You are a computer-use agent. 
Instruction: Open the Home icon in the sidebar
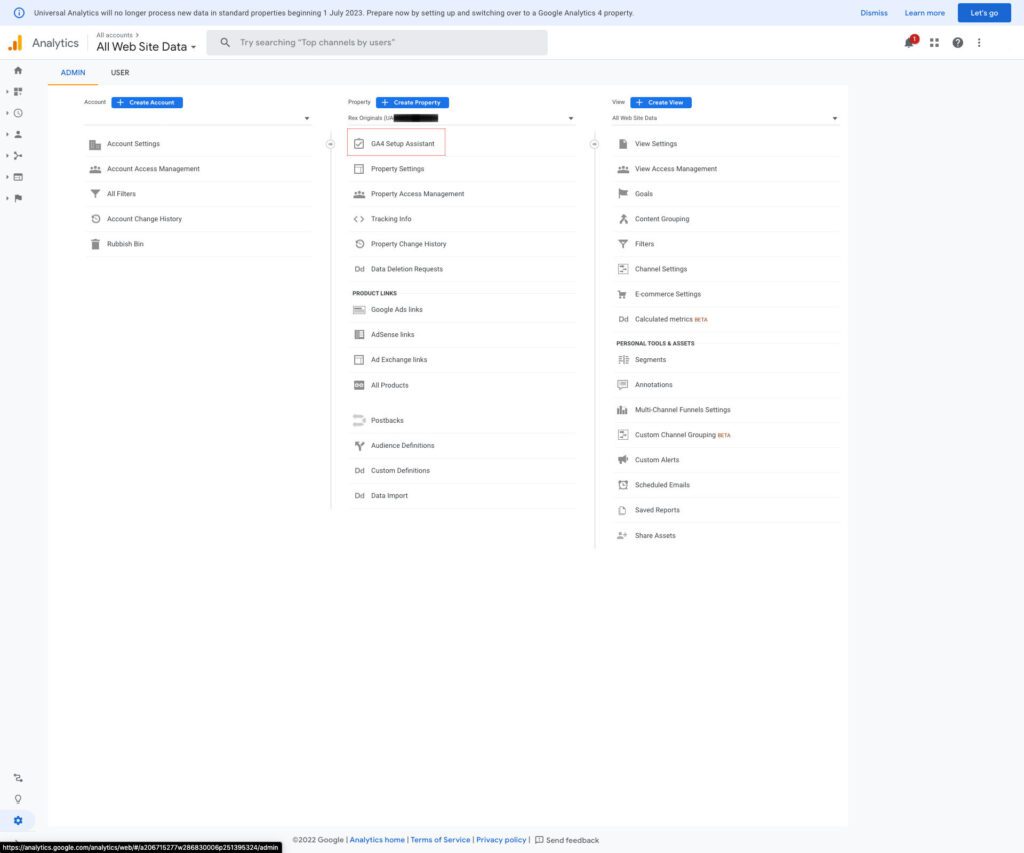point(17,71)
